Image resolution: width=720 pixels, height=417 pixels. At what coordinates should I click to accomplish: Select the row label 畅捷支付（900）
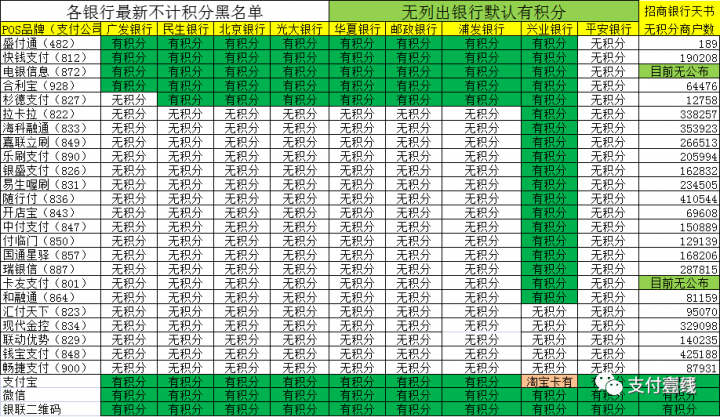(x=51, y=368)
